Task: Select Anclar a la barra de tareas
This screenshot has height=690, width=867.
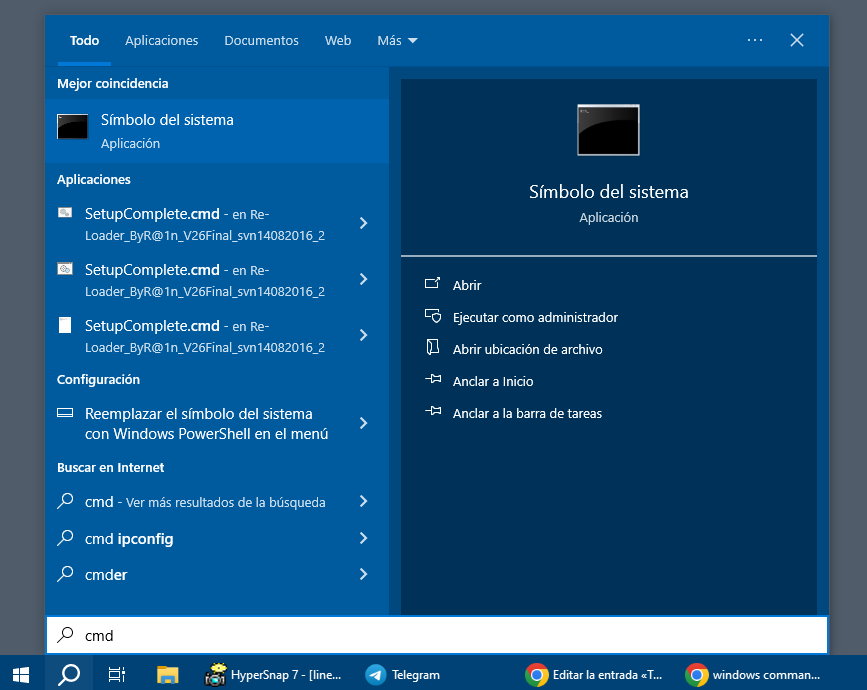Action: coord(527,413)
